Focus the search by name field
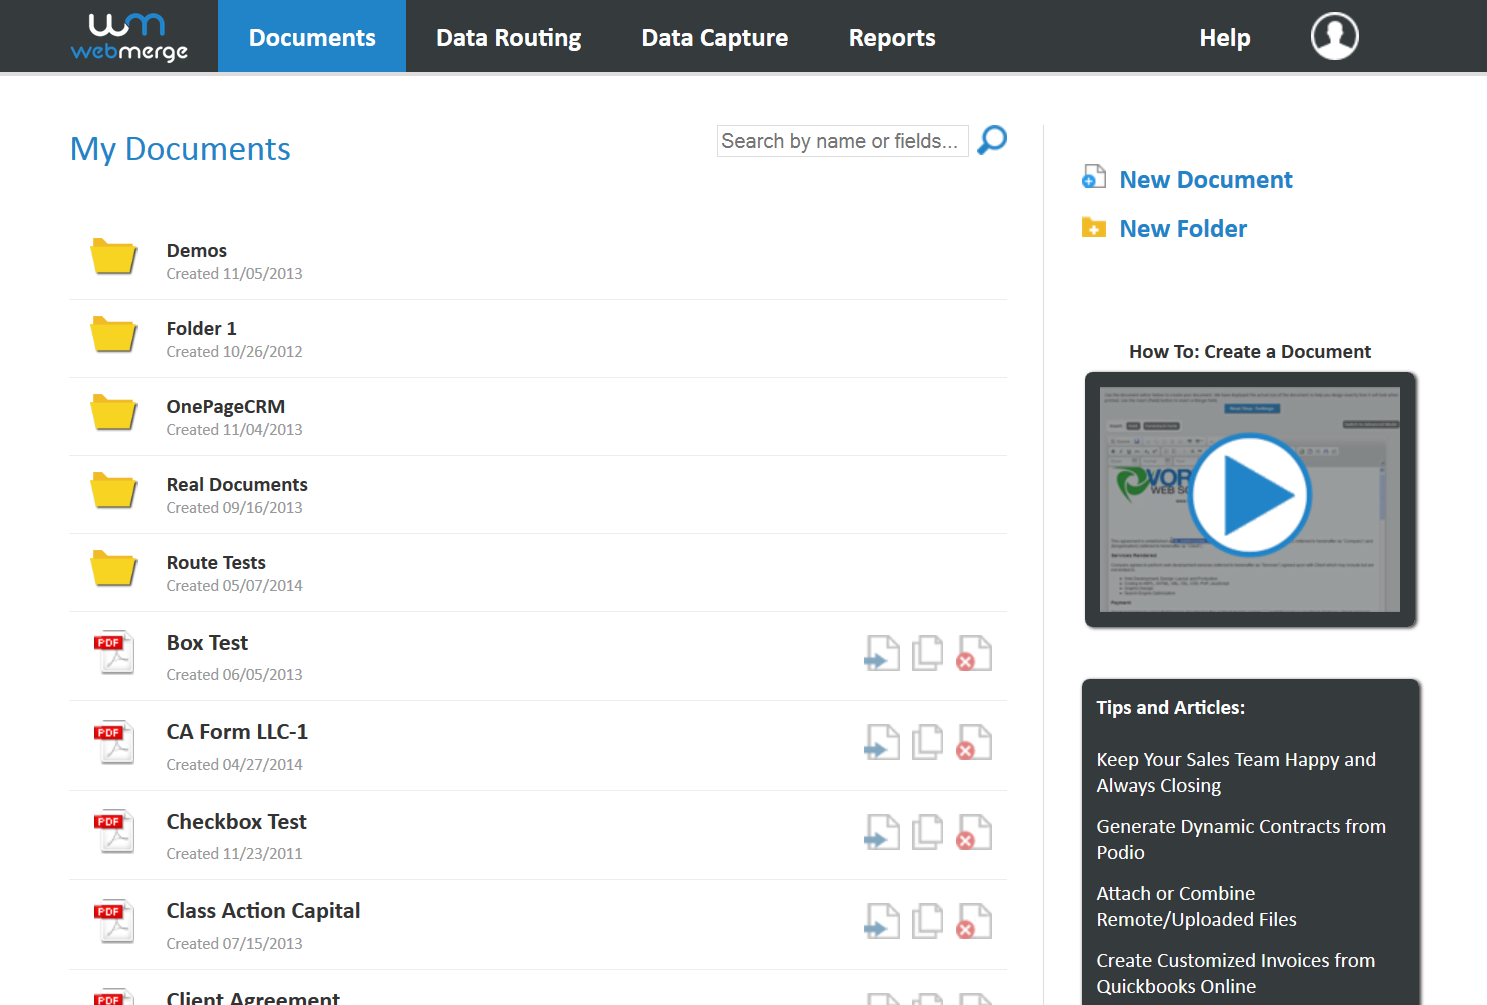The height and width of the screenshot is (1005, 1487). pos(842,141)
